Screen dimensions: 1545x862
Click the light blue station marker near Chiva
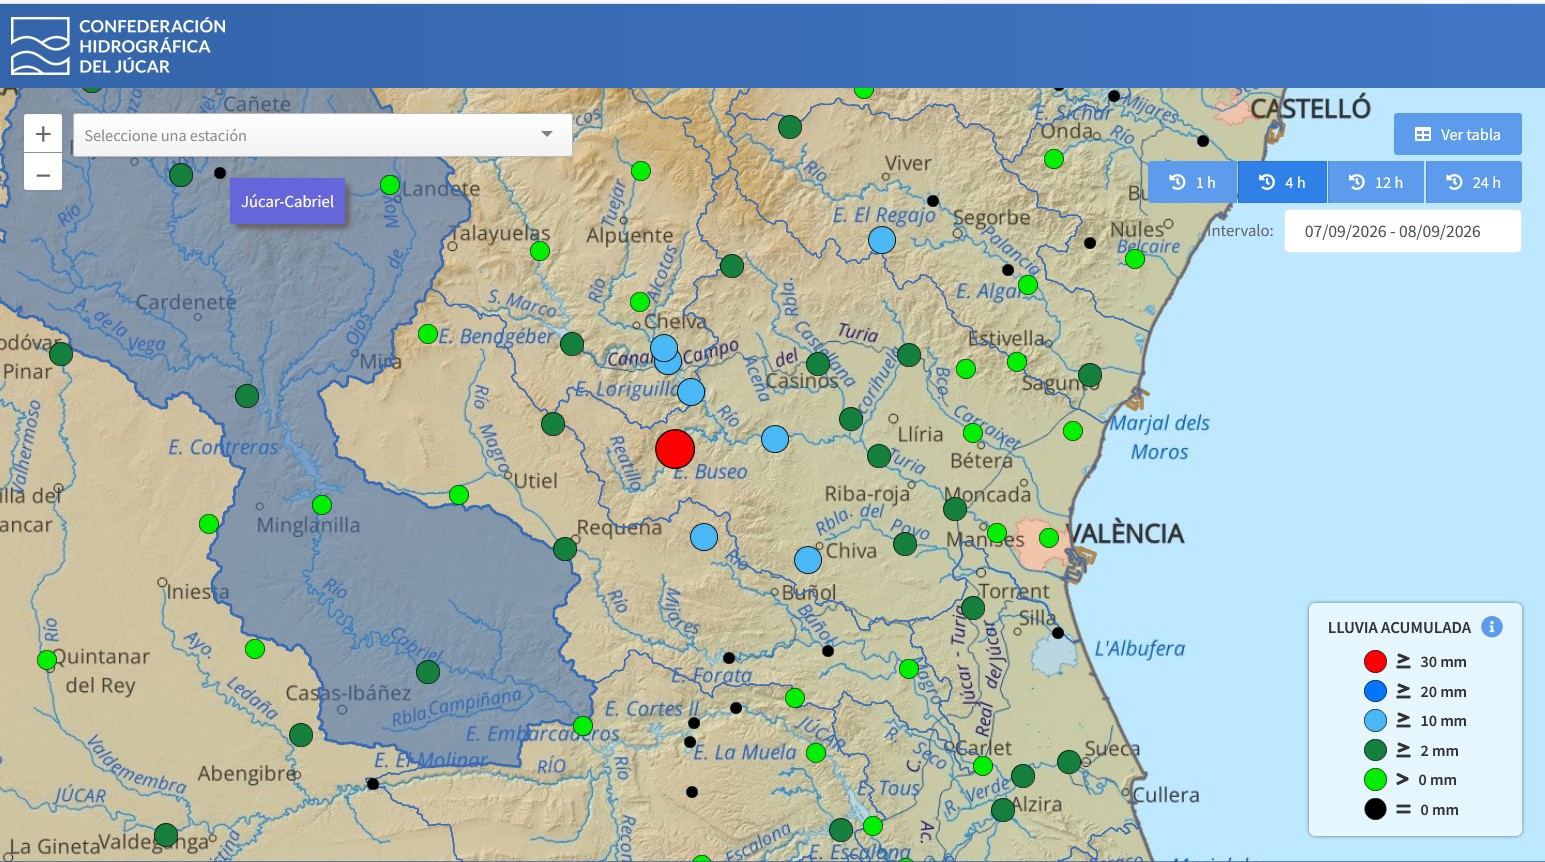tap(808, 560)
